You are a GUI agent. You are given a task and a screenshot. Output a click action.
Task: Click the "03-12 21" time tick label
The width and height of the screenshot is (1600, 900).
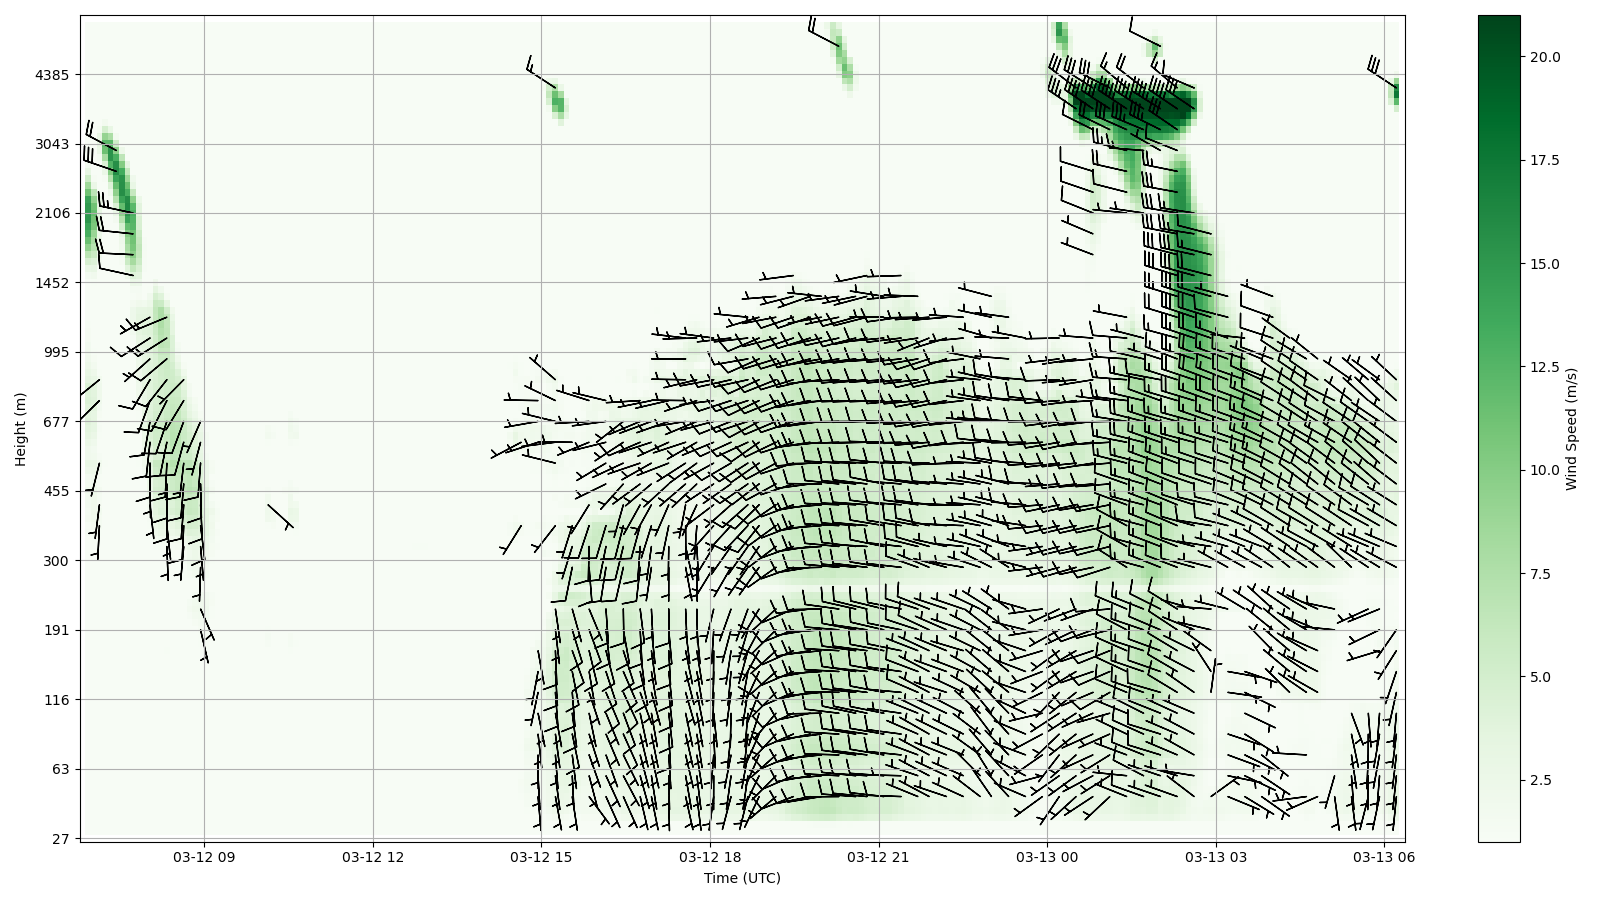coord(879,857)
